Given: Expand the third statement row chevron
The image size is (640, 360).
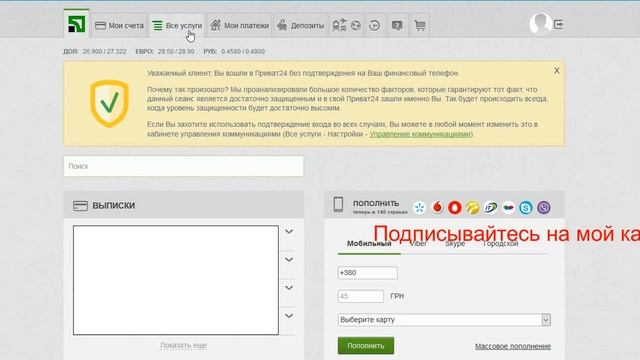Looking at the screenshot, I should point(289,288).
